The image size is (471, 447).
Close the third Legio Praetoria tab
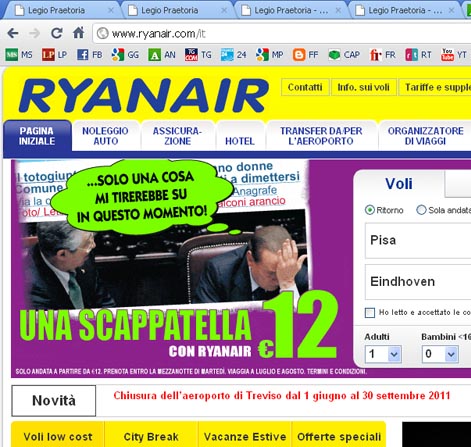coord(338,10)
